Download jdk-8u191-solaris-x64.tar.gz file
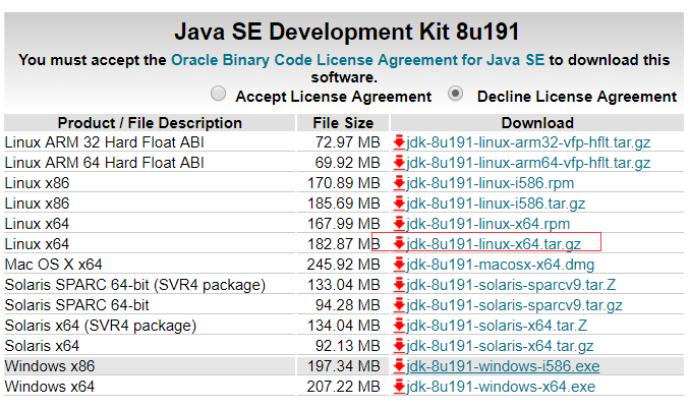Image resolution: width=692 pixels, height=409 pixels. click(x=500, y=345)
